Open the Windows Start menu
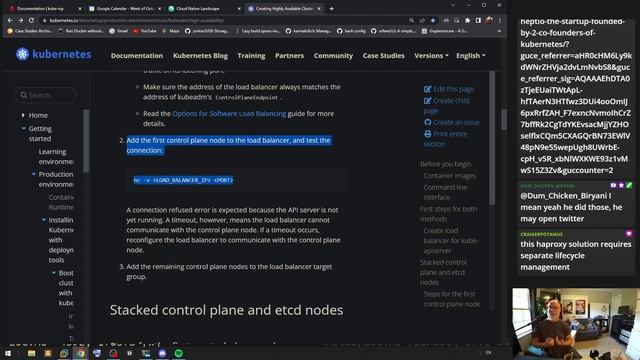The width and height of the screenshot is (640, 360). point(8,353)
